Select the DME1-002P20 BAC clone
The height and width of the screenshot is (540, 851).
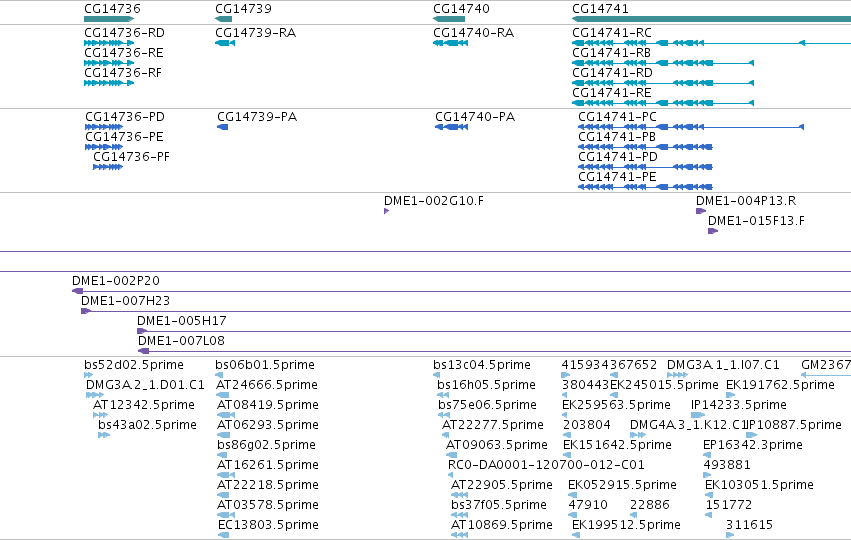click(x=116, y=281)
